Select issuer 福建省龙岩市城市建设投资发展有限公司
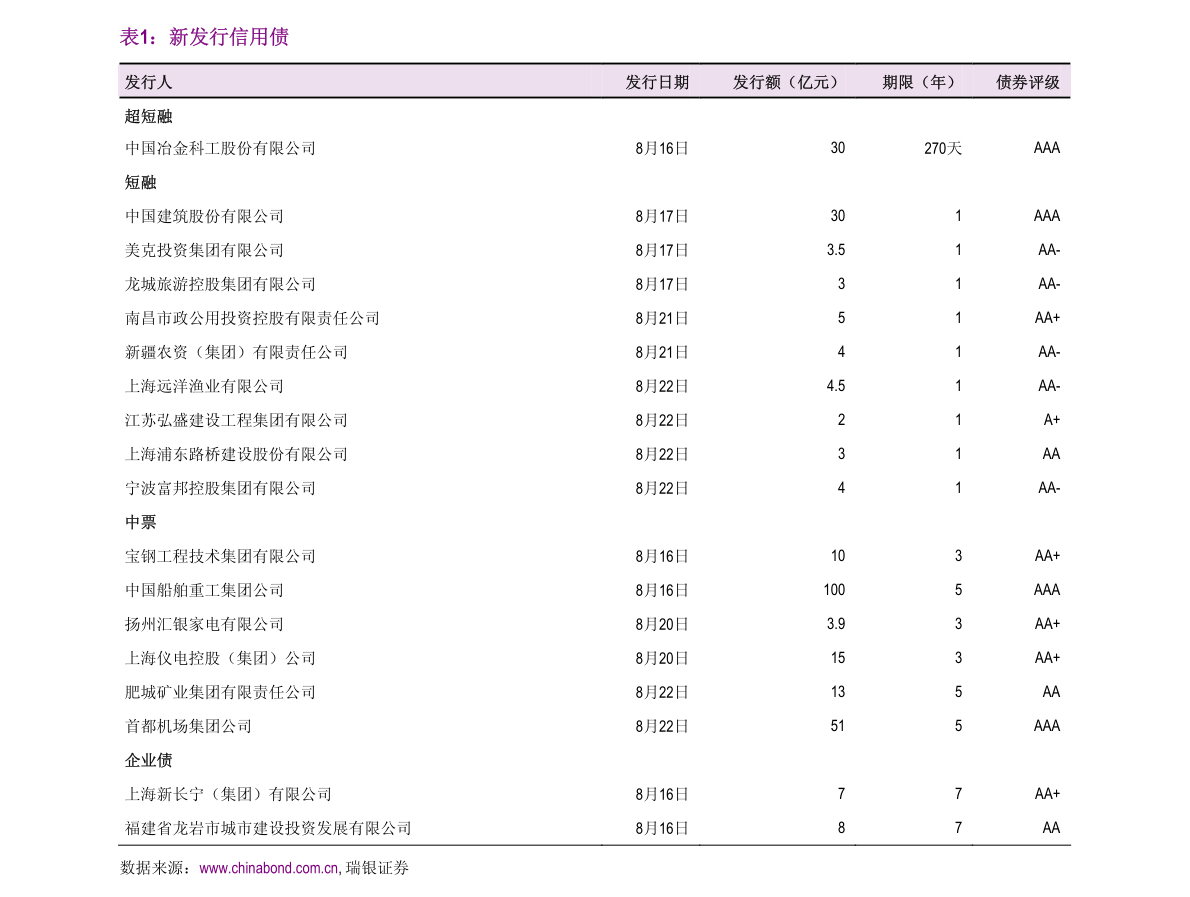This screenshot has width=1190, height=897. (268, 828)
